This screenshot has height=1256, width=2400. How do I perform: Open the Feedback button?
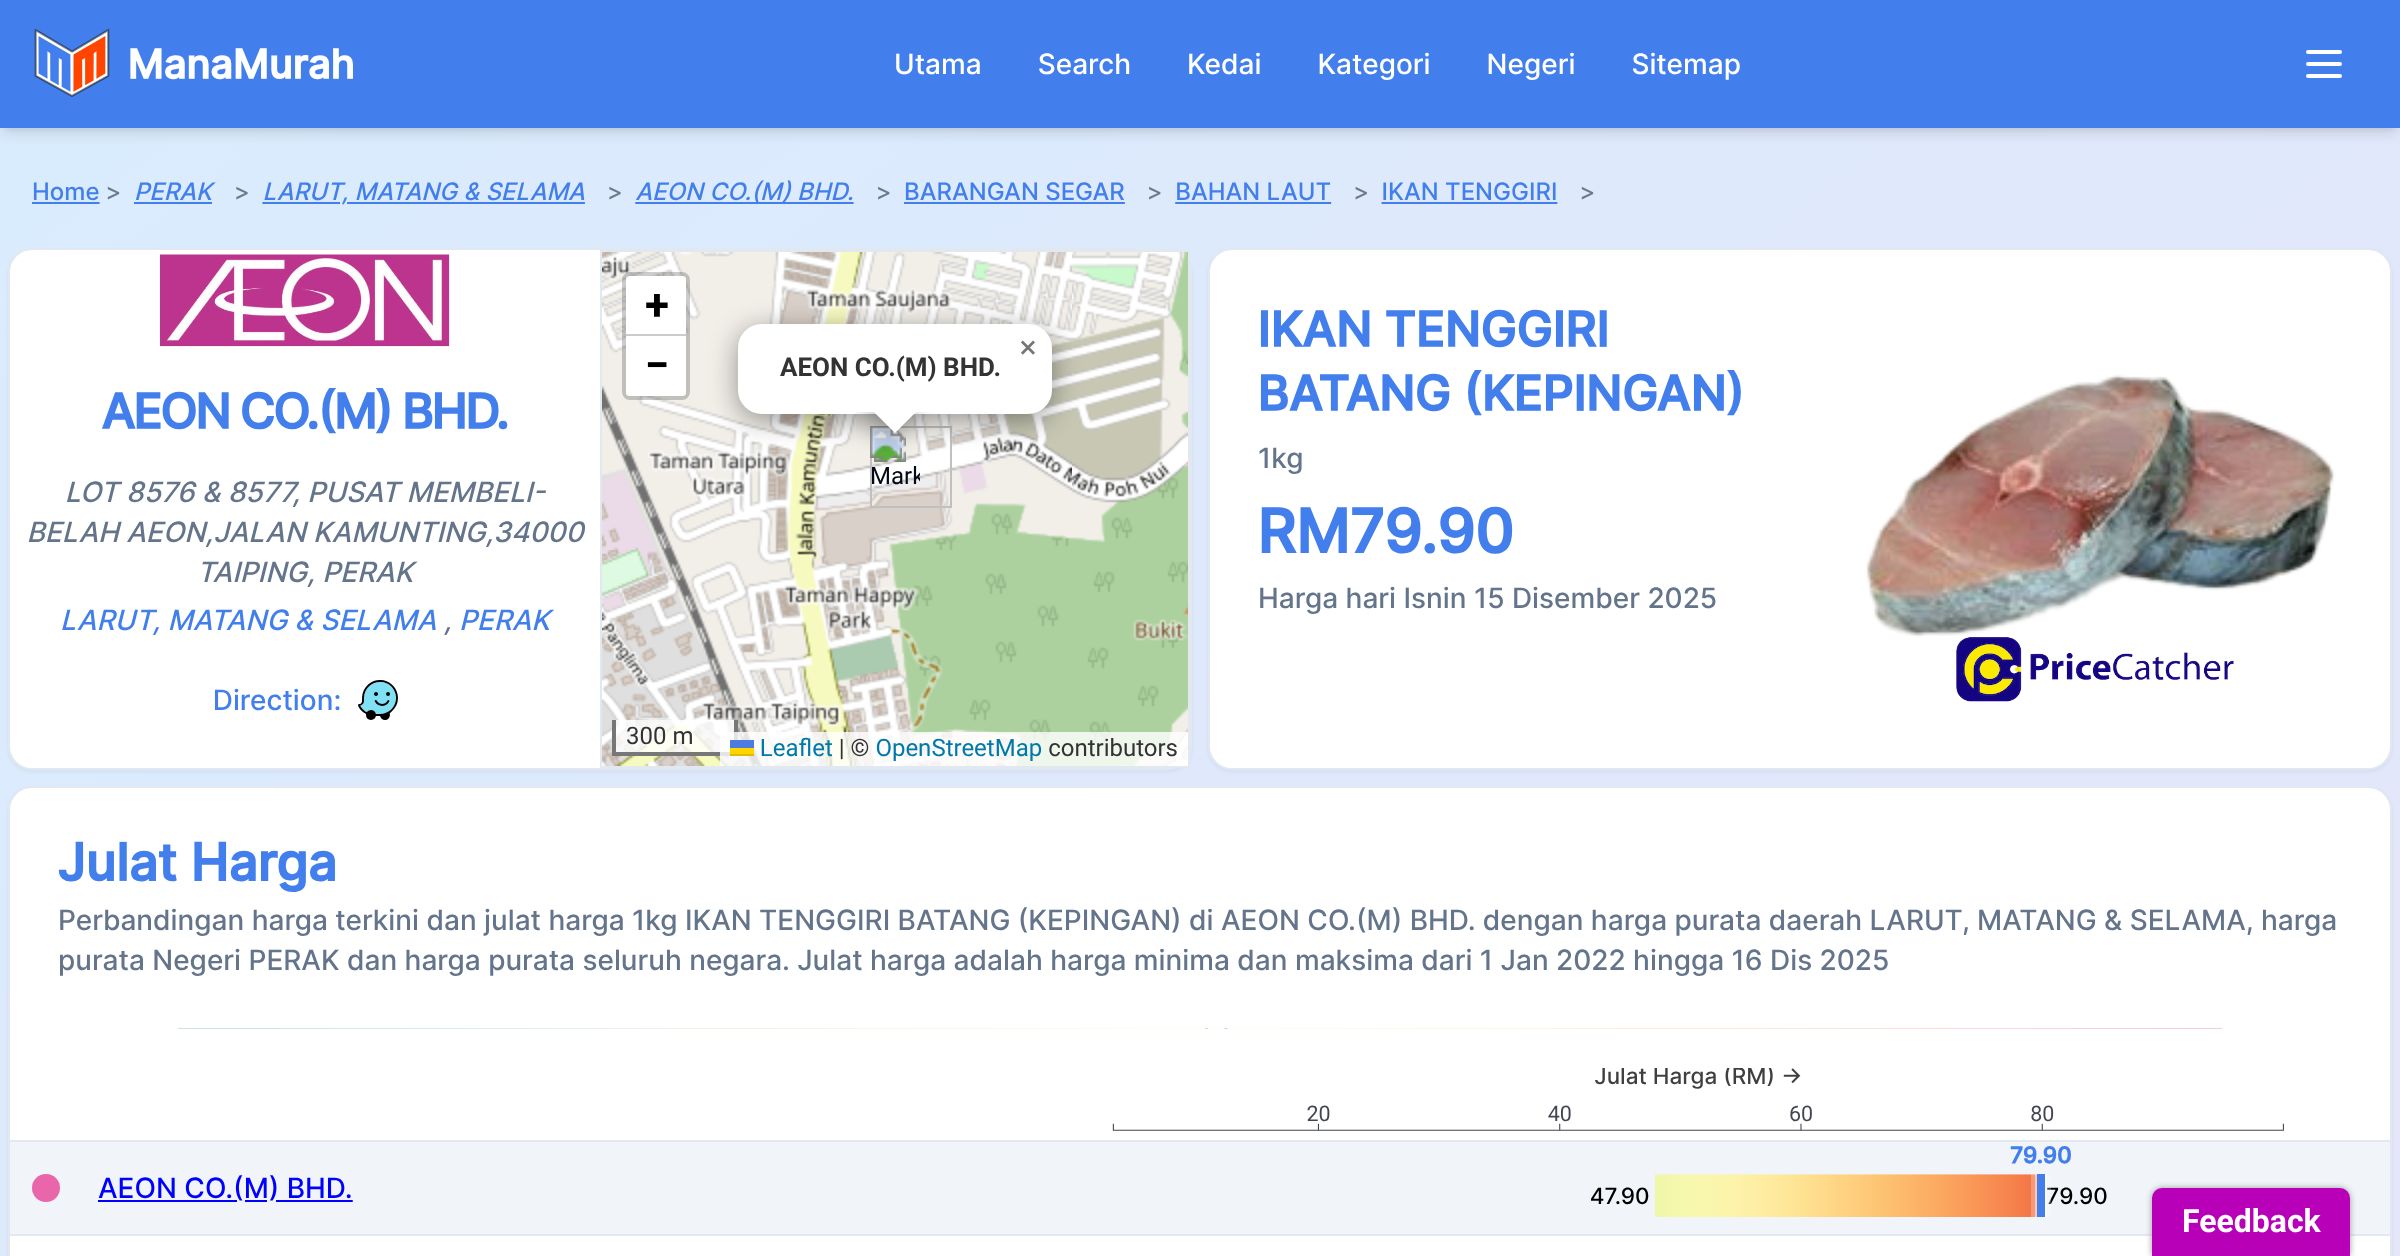tap(2250, 1220)
